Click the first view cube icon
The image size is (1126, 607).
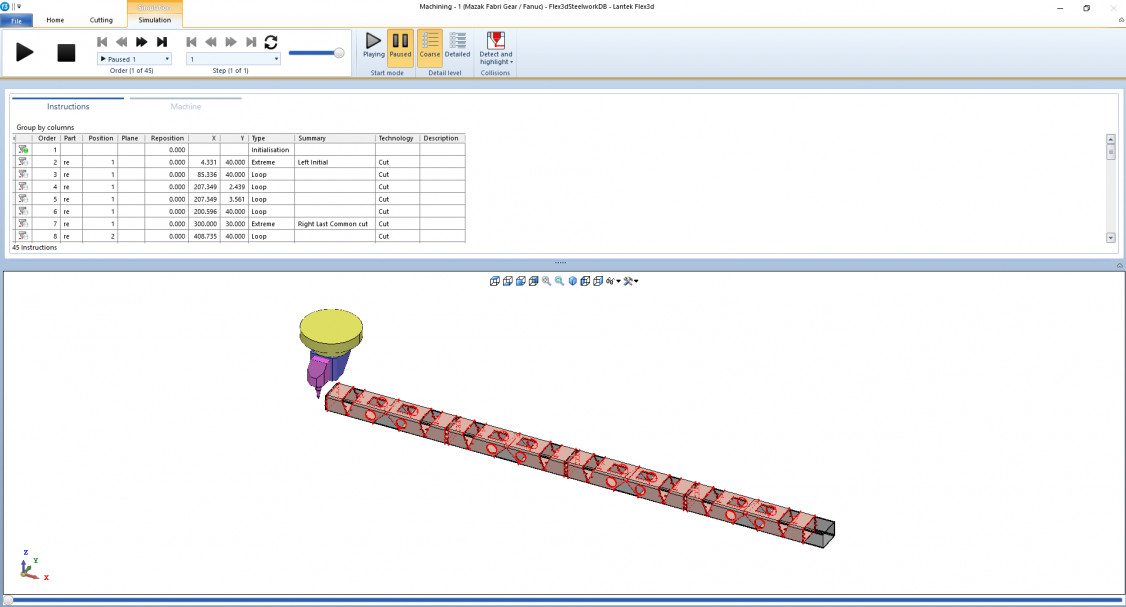coord(494,281)
